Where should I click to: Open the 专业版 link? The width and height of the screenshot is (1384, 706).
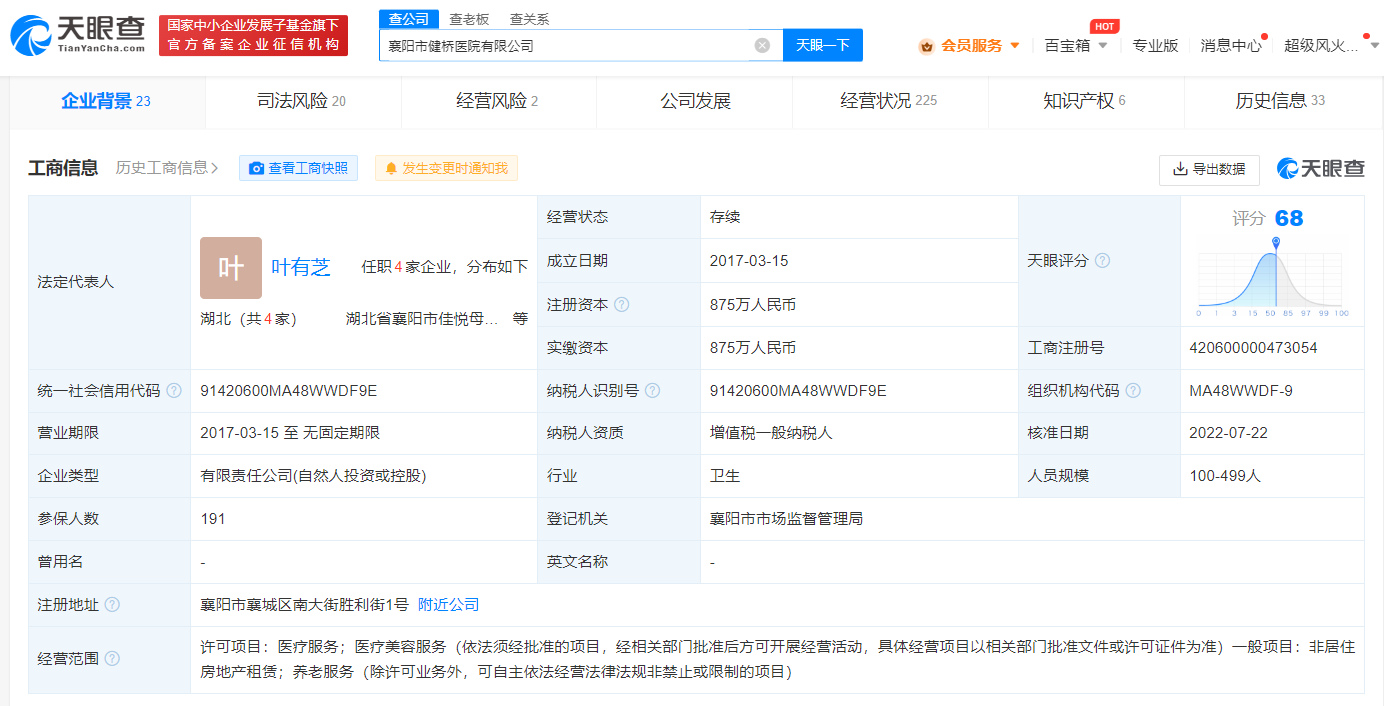pyautogui.click(x=1155, y=45)
